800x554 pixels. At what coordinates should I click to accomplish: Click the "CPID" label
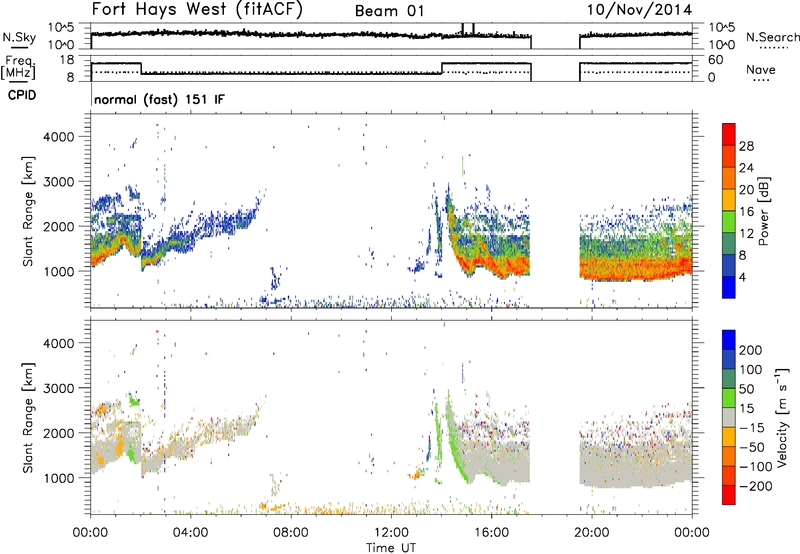(22, 95)
